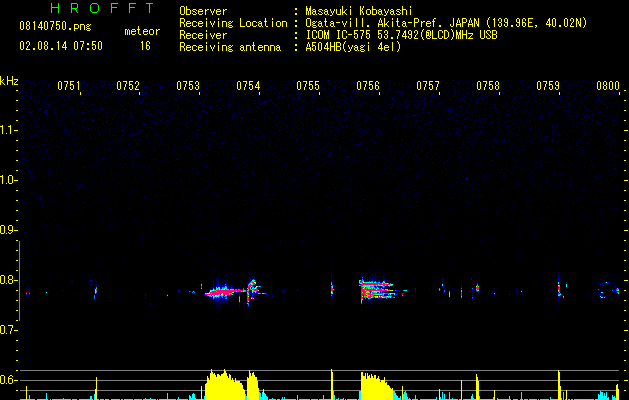Click the 0759 time marker
Screen dimensions: 629x400
548,86
